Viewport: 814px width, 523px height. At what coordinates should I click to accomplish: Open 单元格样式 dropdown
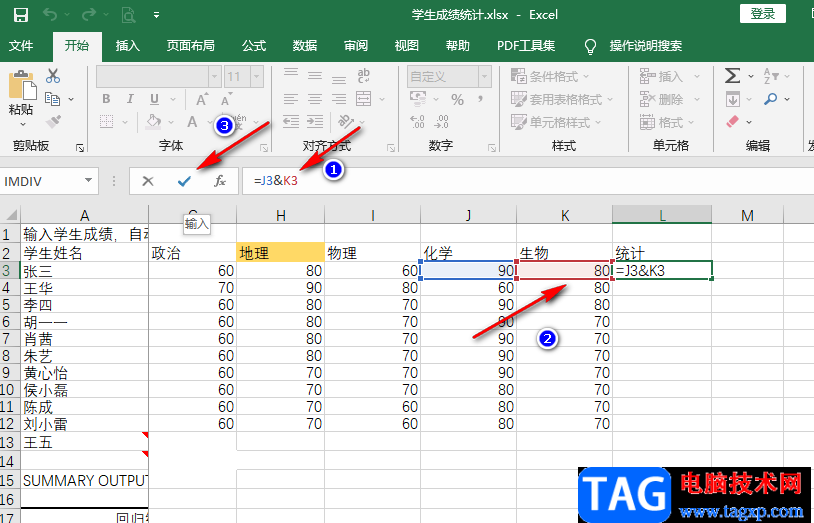[x=556, y=122]
